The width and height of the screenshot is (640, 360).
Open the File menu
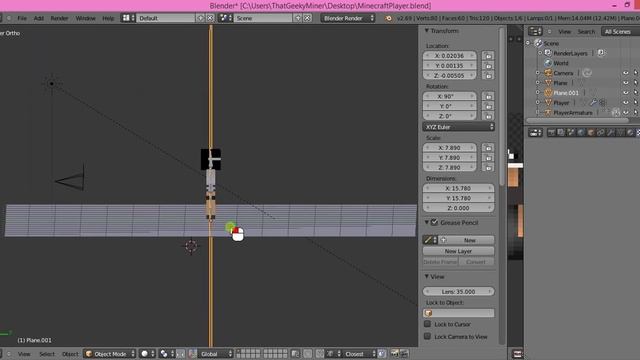click(x=22, y=18)
